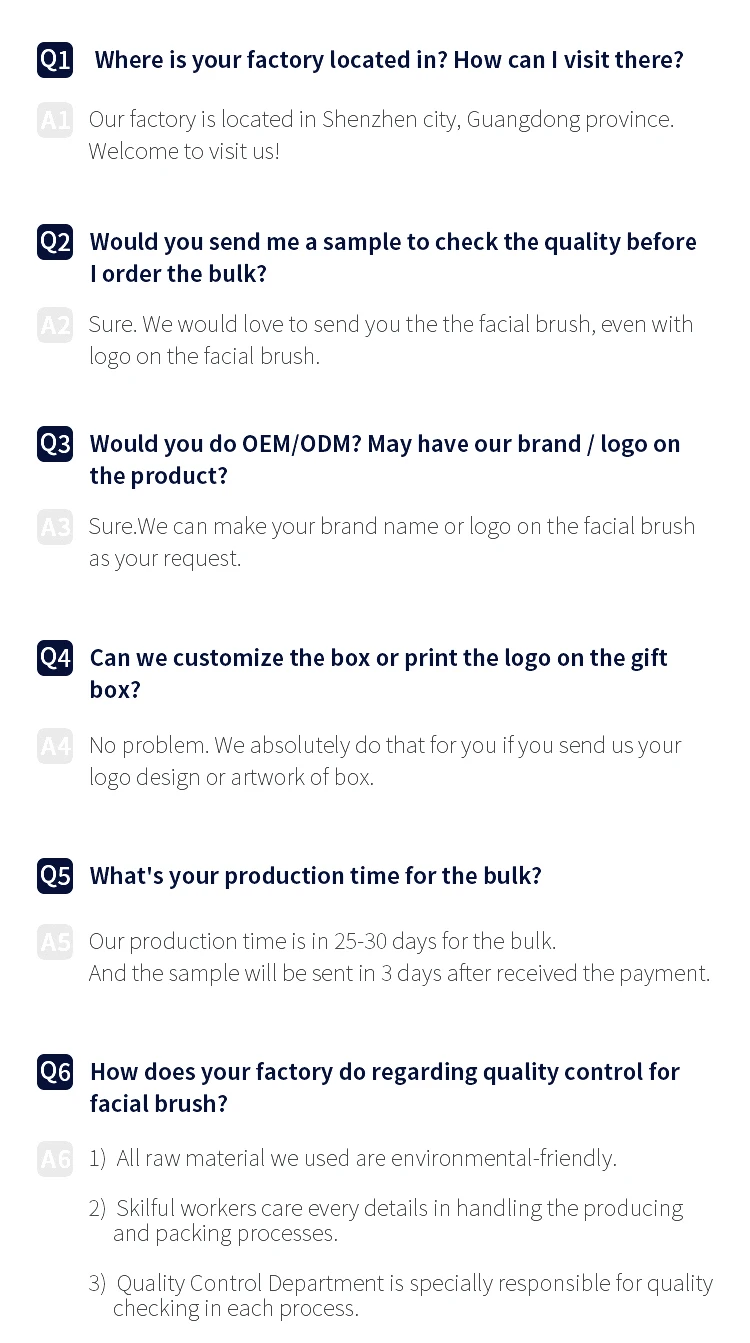Click the 25-30 days production answer
The height and width of the screenshot is (1343, 750).
322,941
